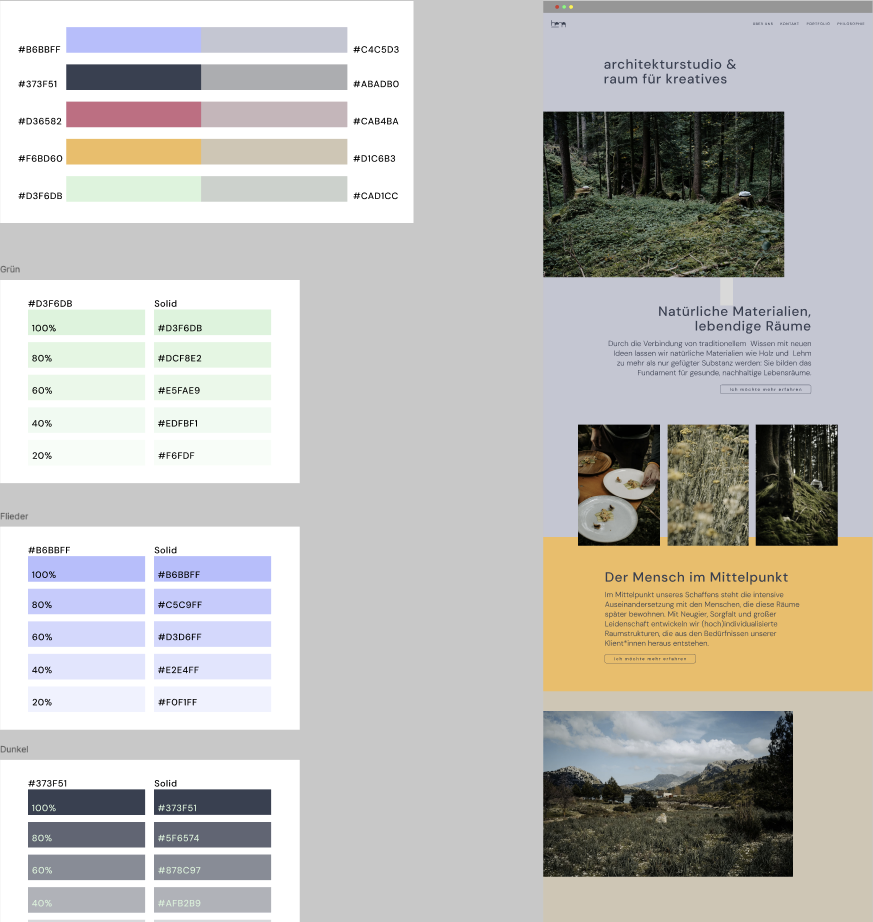Click the button below the Natürliche Materialien paragraph
Image resolution: width=873 pixels, height=922 pixels.
point(765,389)
